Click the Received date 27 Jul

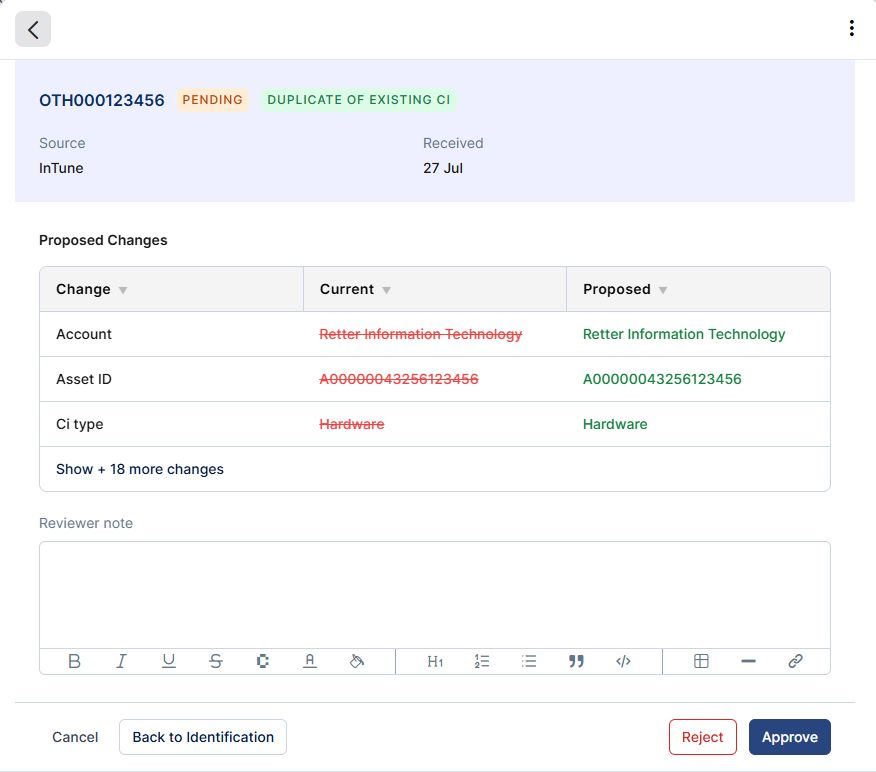click(x=442, y=168)
